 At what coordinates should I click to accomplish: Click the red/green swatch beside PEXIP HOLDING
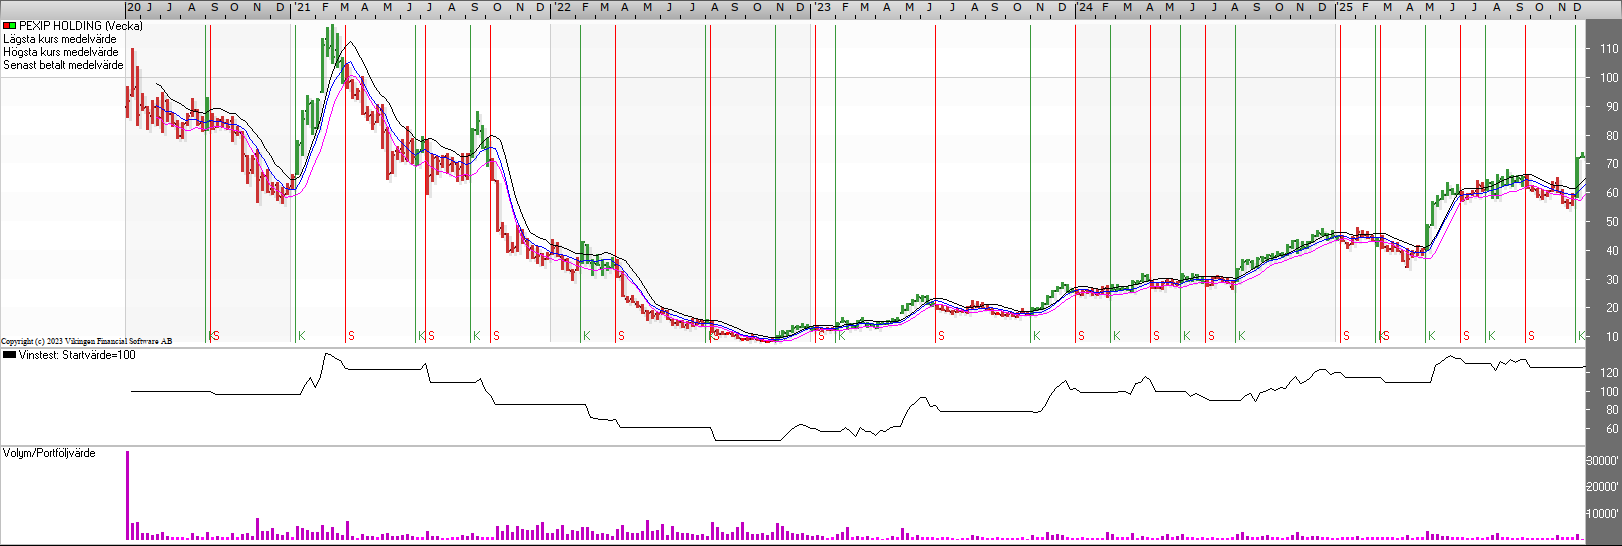(9, 26)
